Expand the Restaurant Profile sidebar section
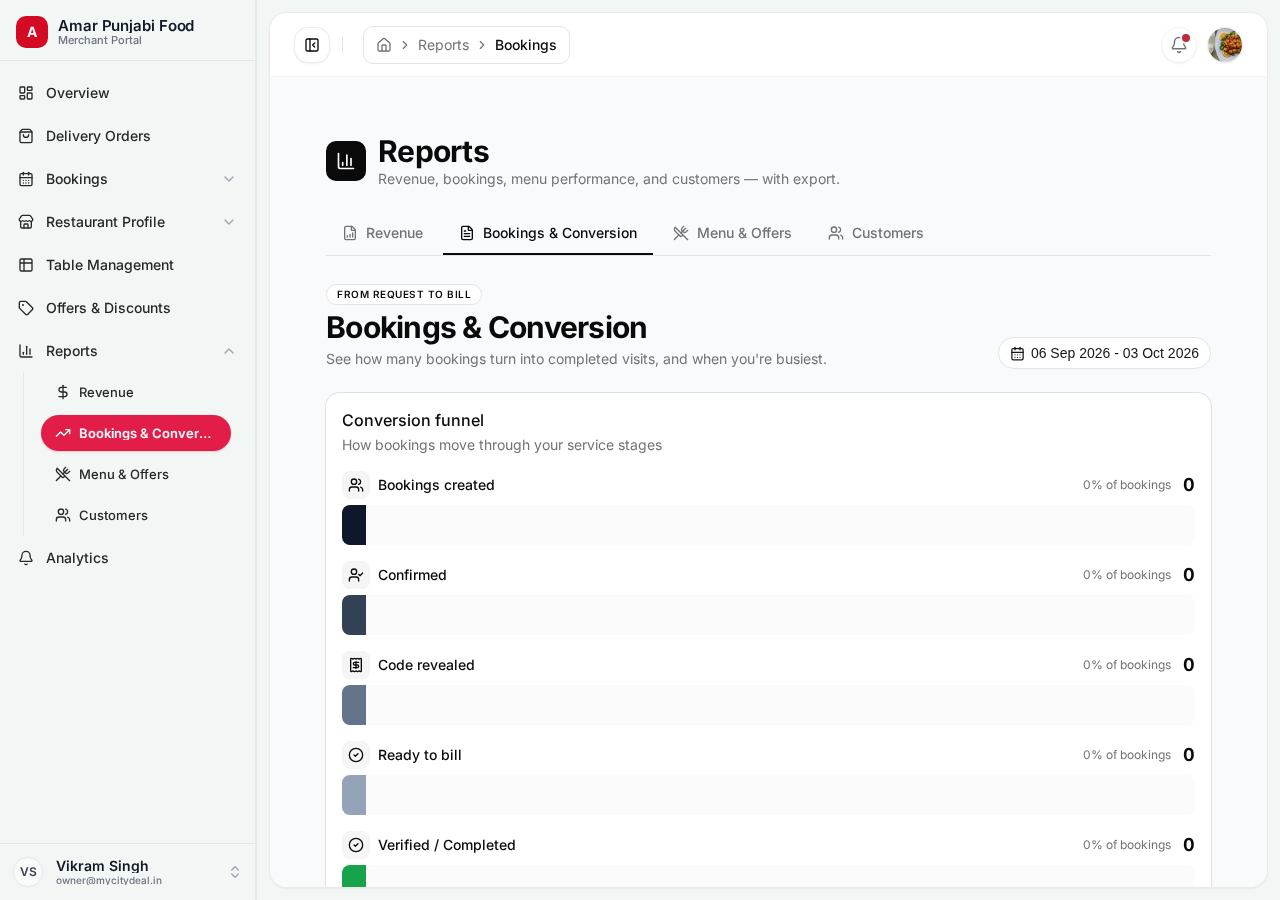The image size is (1280, 900). tap(128, 222)
